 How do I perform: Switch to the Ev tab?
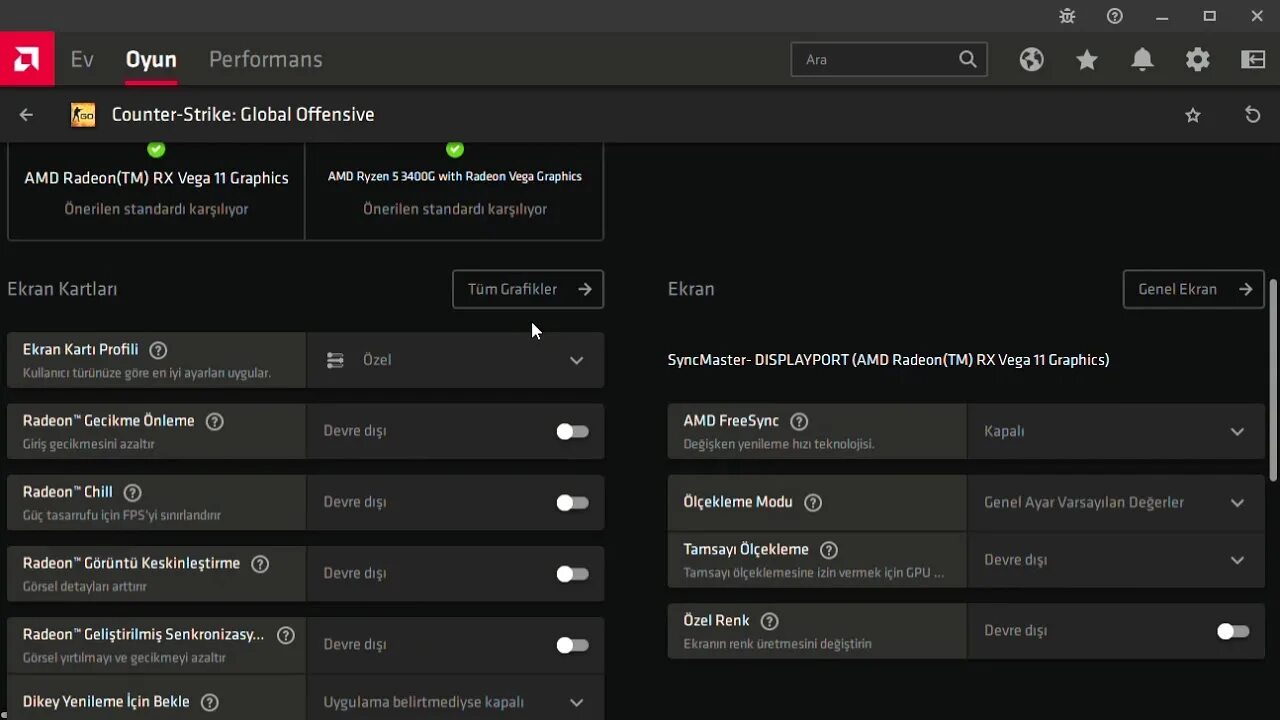click(82, 59)
